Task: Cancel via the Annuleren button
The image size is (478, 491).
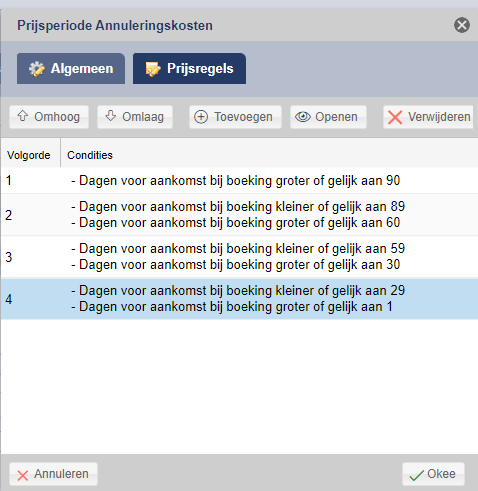Action: (x=53, y=474)
